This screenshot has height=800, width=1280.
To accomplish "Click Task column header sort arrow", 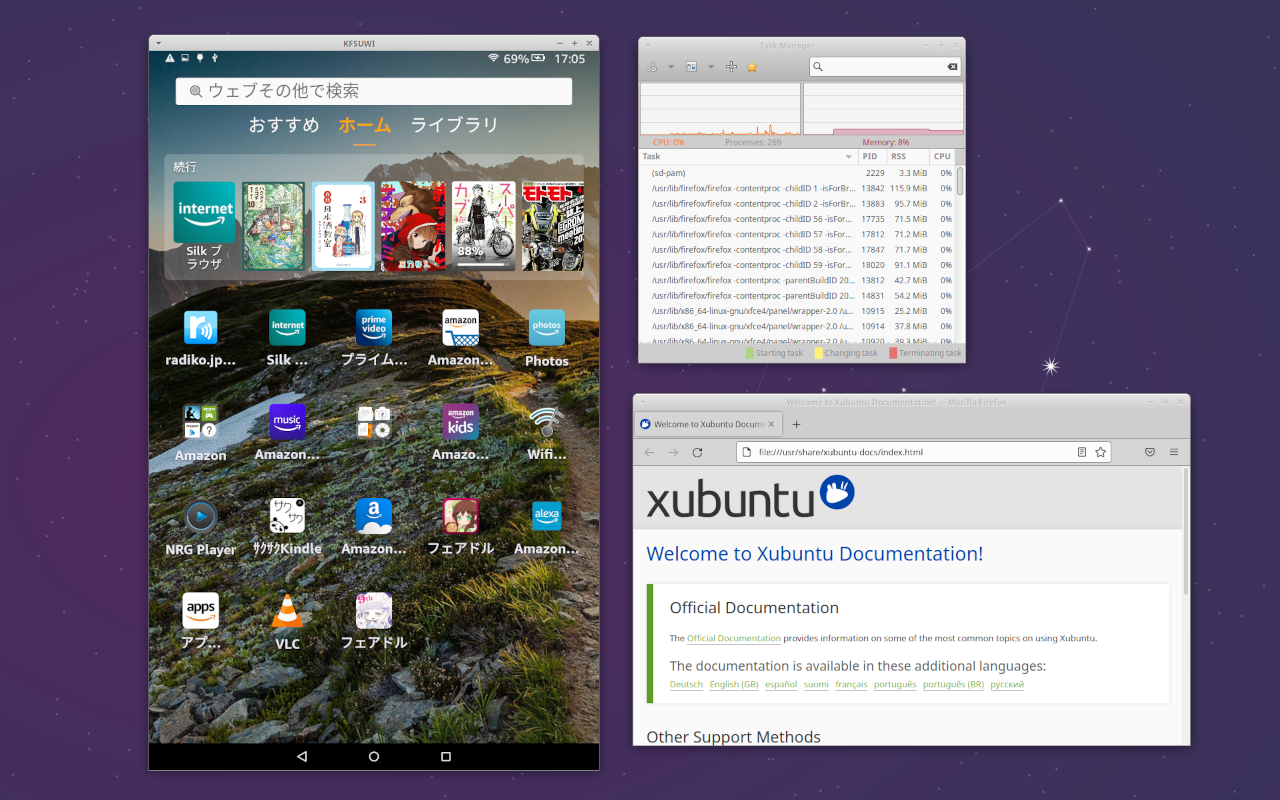I will tap(849, 157).
